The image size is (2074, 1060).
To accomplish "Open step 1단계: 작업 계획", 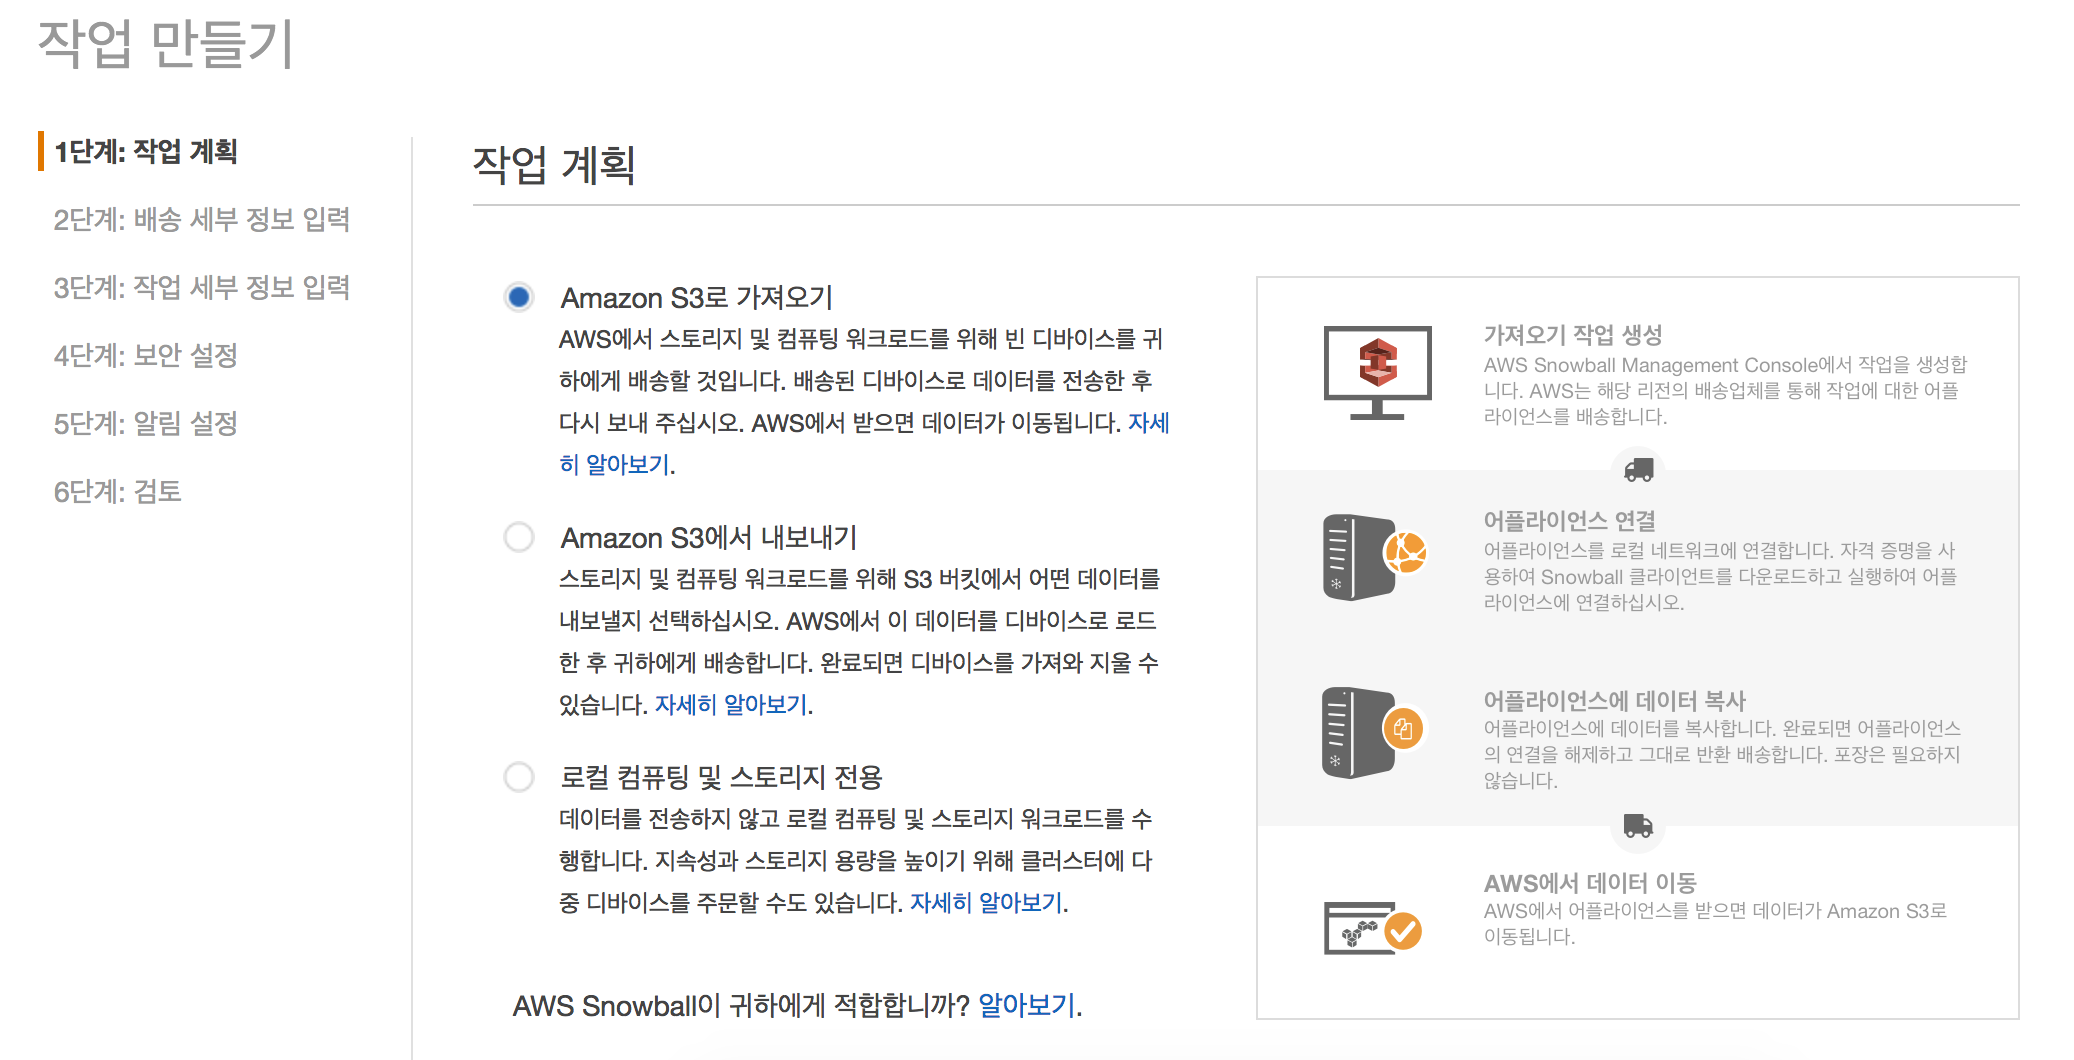I will point(146,151).
